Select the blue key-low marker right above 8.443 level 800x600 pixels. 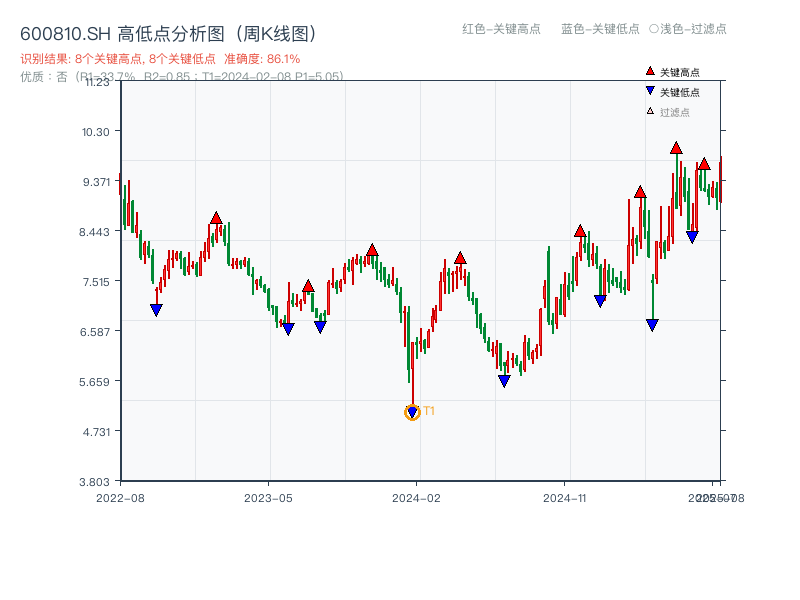tap(692, 237)
